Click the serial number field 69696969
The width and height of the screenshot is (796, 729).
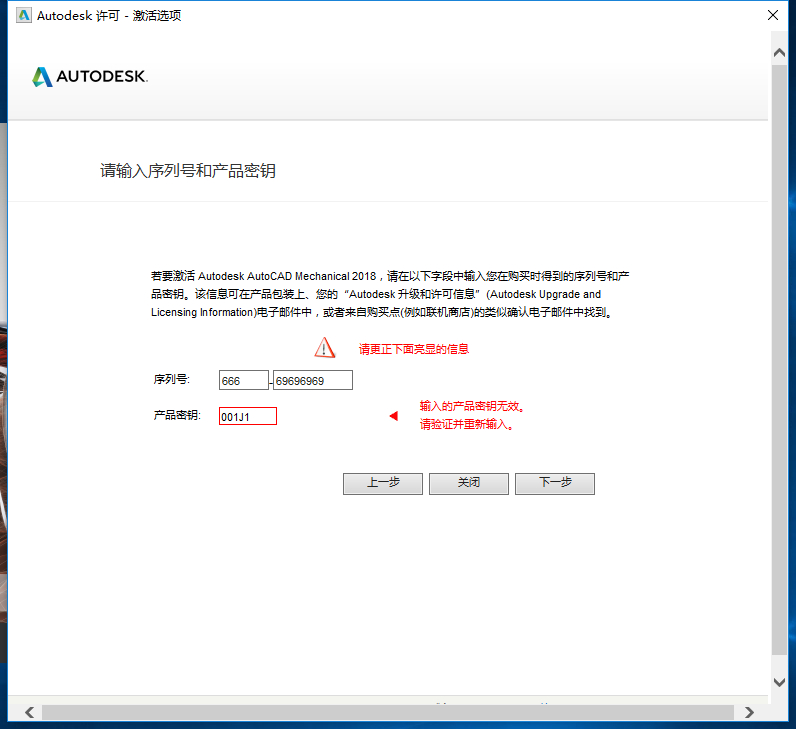(x=313, y=380)
